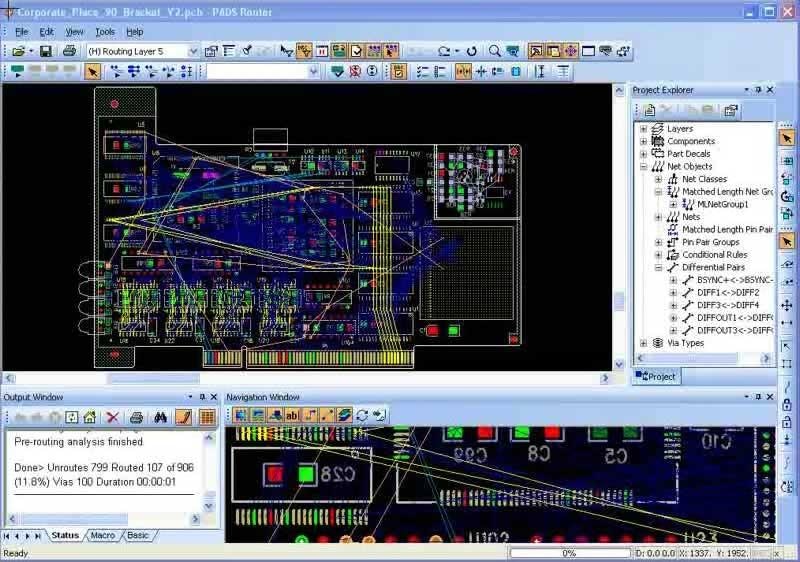The width and height of the screenshot is (800, 562).
Task: Start autorouting with the green play icon
Action: click(17, 71)
